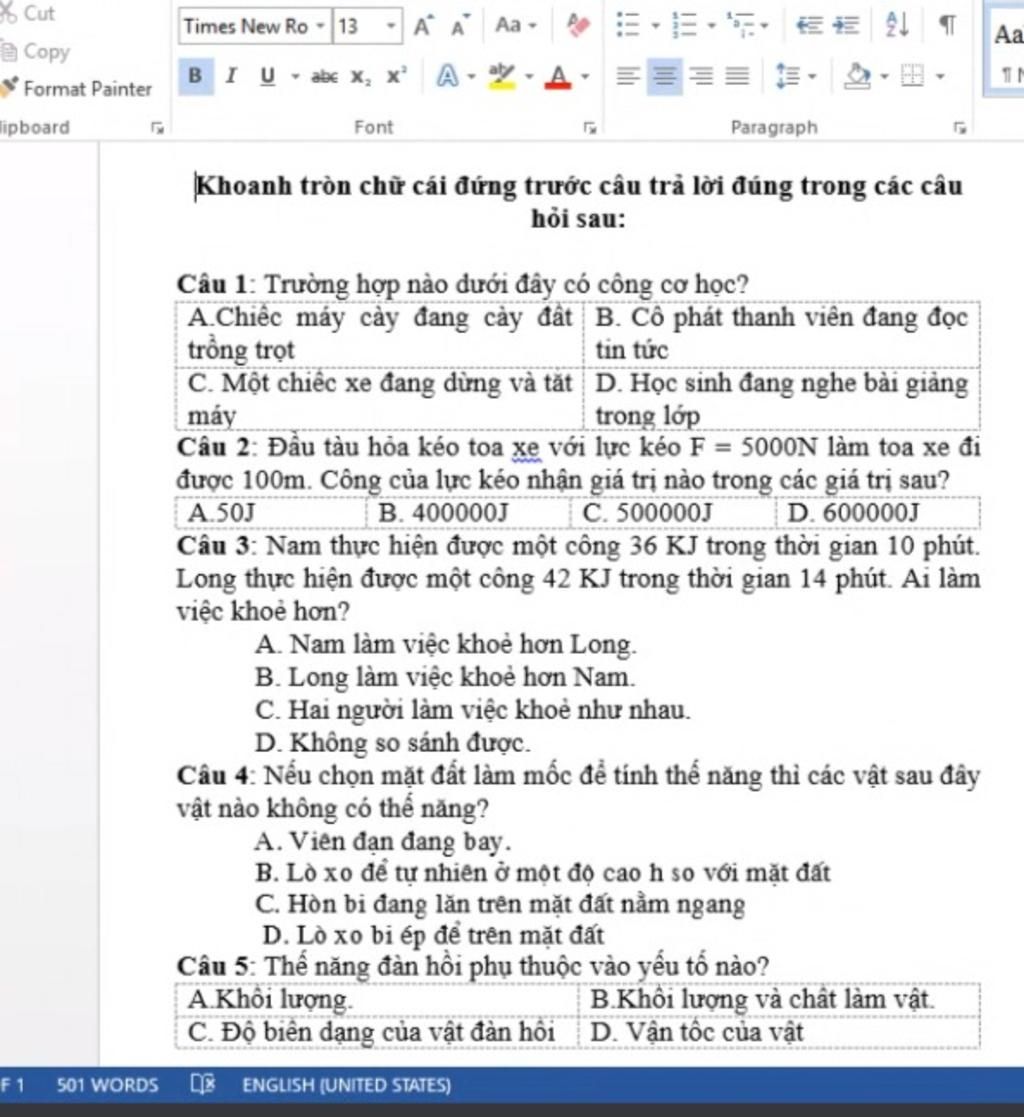Click the Copy command
The width and height of the screenshot is (1024, 1117).
36,51
